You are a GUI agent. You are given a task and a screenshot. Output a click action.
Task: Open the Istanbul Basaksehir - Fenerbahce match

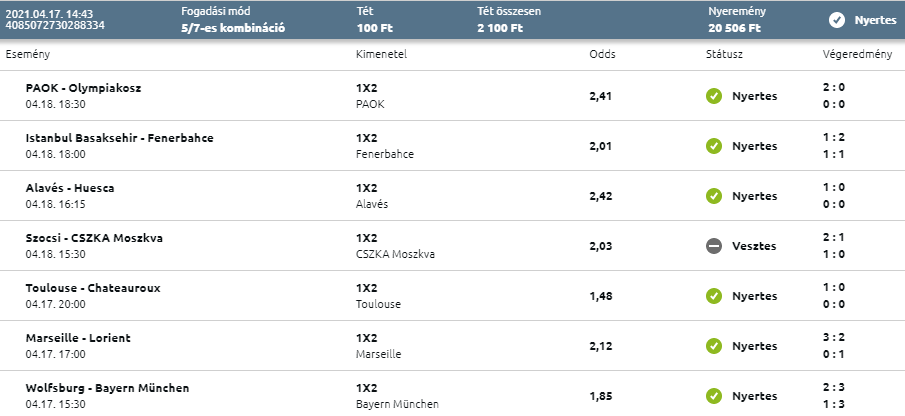tap(119, 138)
